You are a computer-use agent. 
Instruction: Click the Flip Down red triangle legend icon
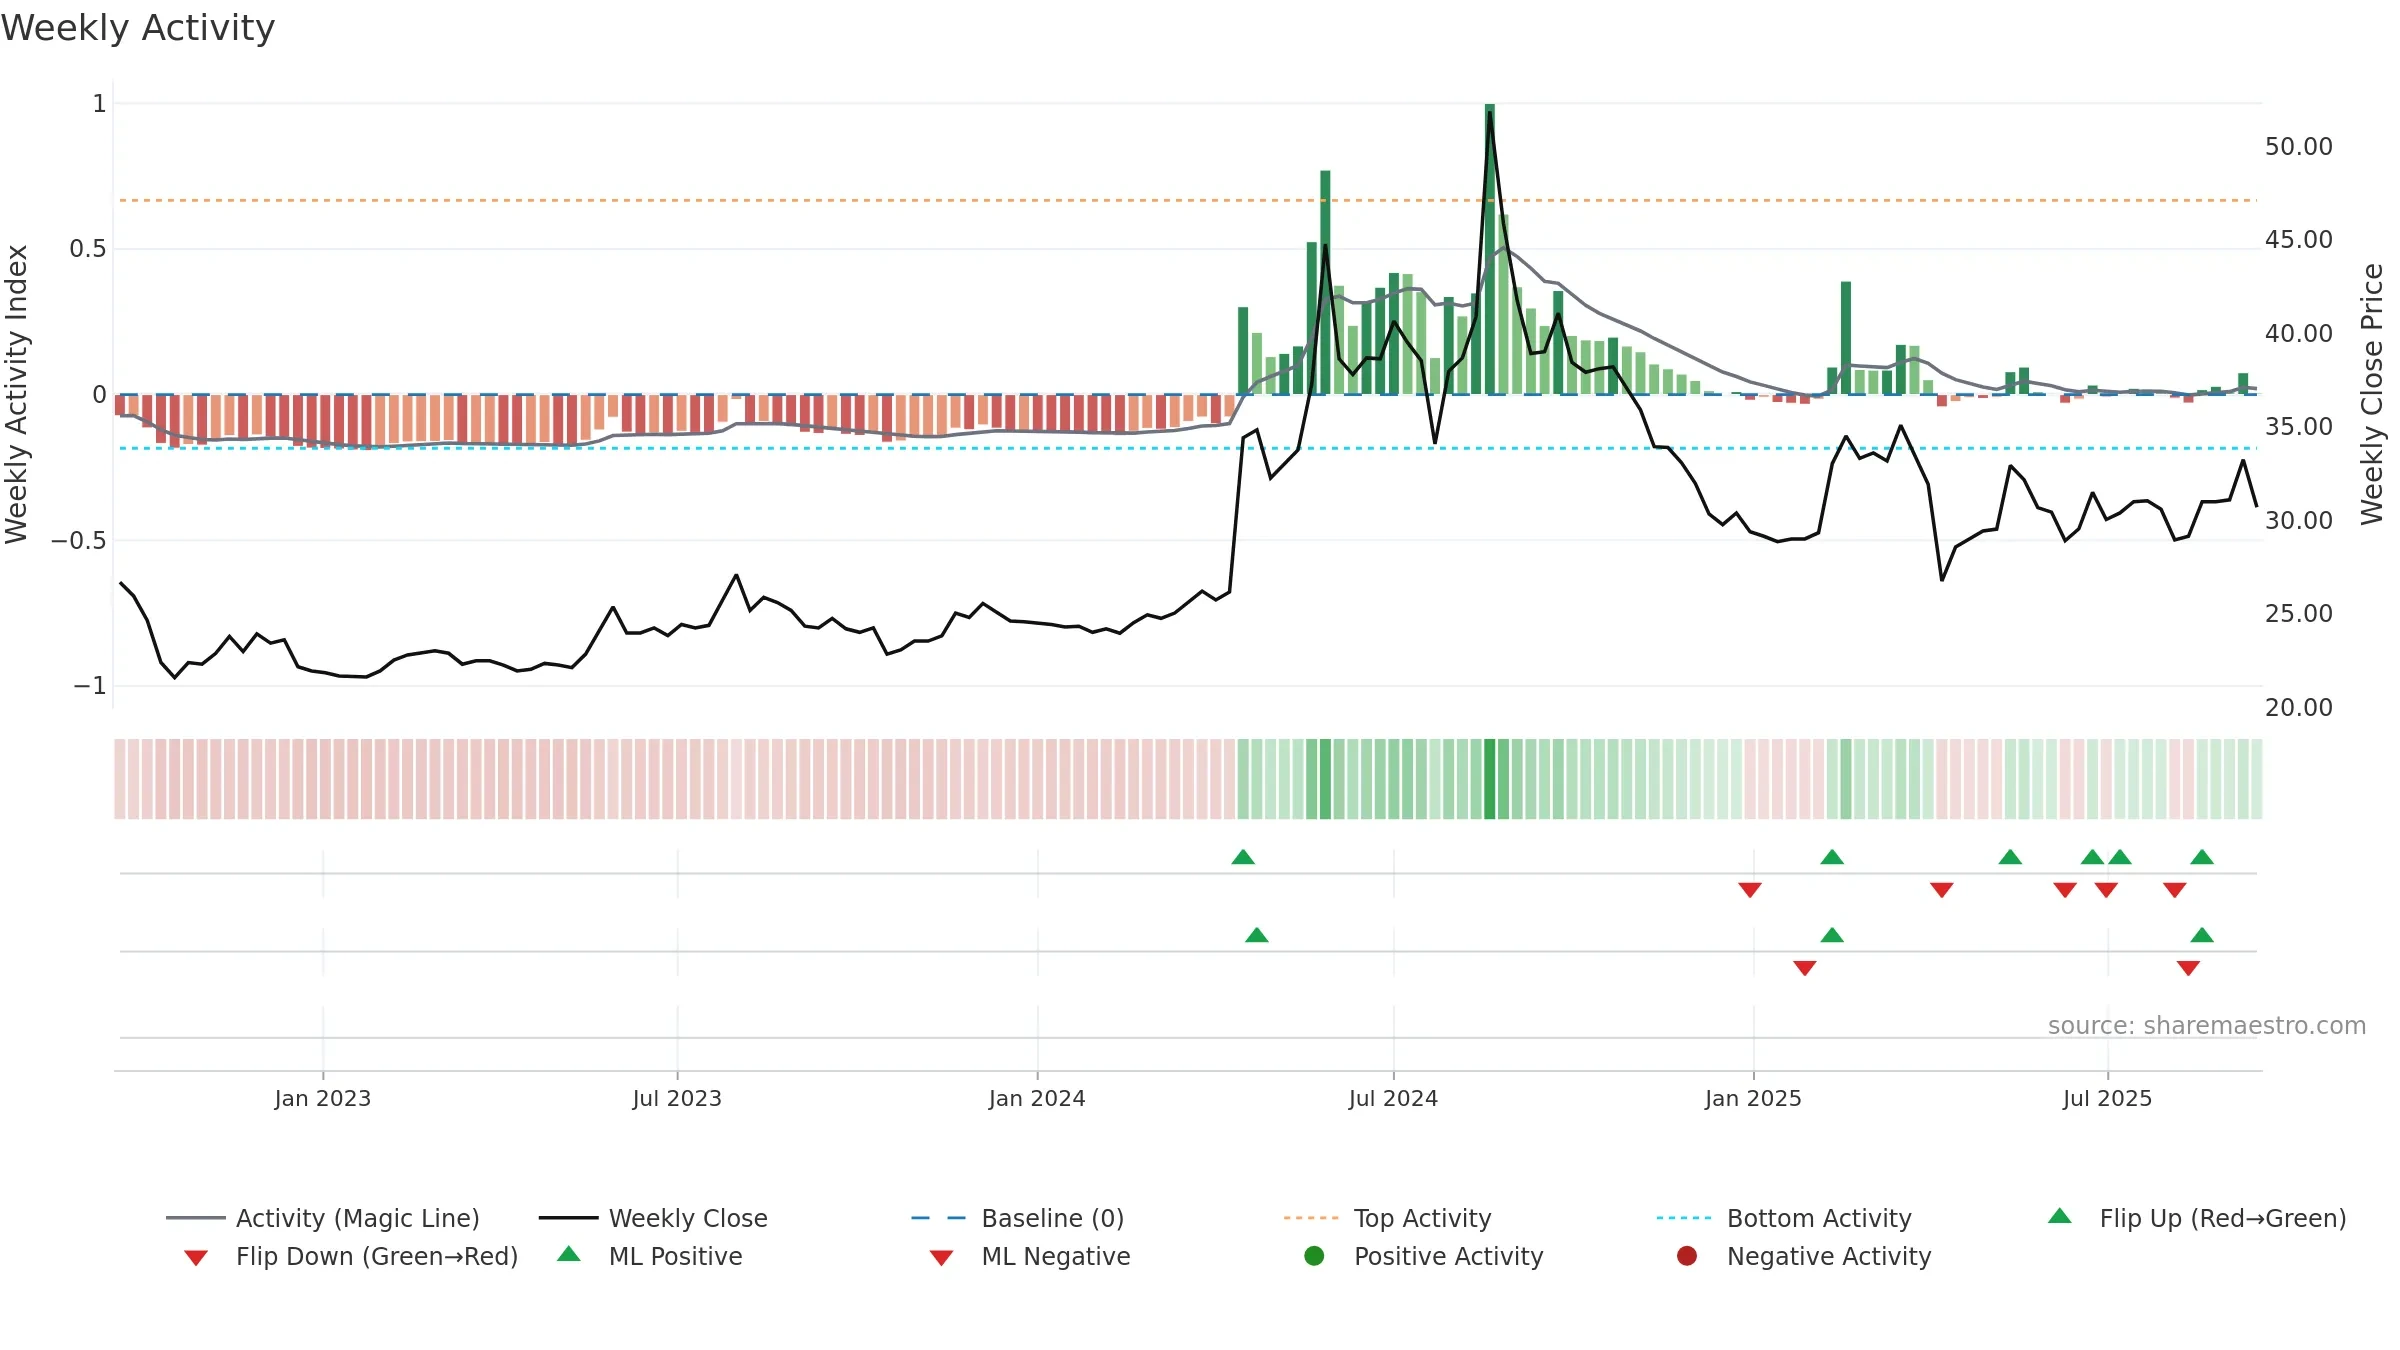[x=196, y=1258]
